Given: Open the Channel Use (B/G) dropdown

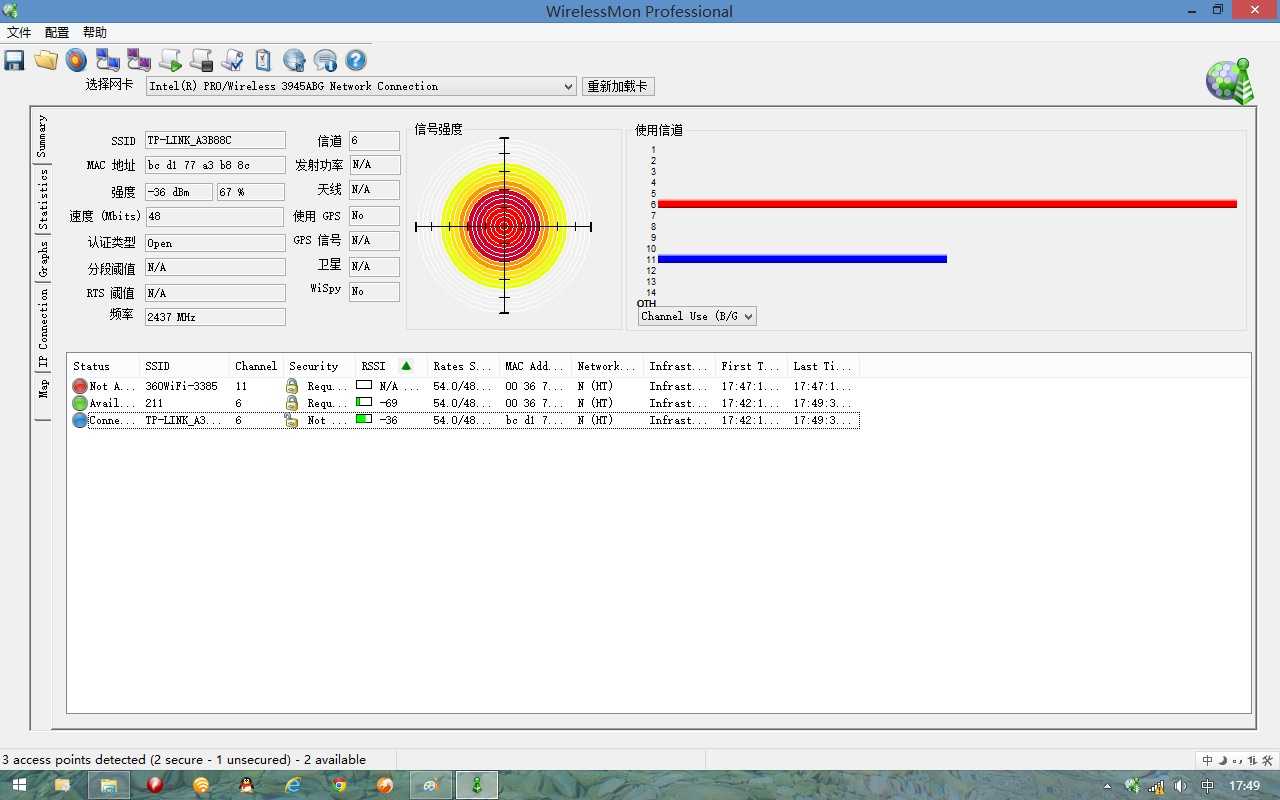Looking at the screenshot, I should pyautogui.click(x=697, y=316).
